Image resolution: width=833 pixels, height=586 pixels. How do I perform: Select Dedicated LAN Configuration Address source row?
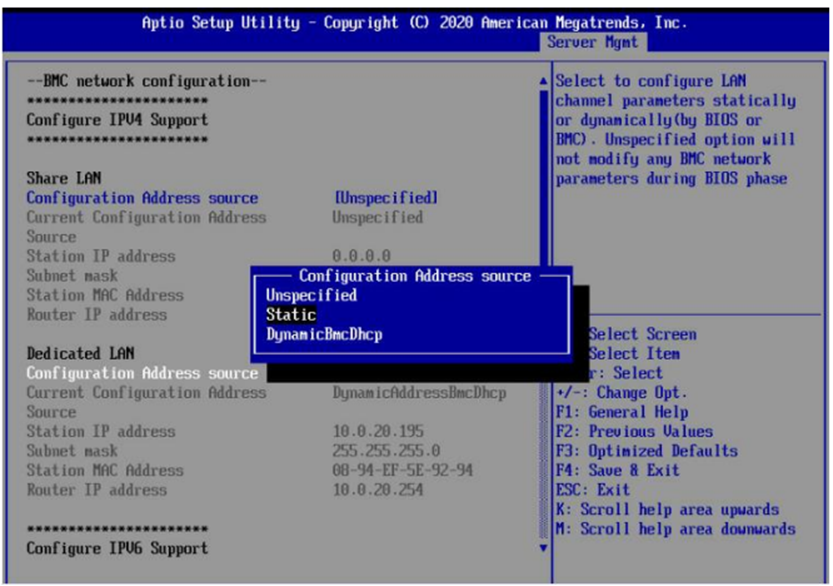click(142, 373)
